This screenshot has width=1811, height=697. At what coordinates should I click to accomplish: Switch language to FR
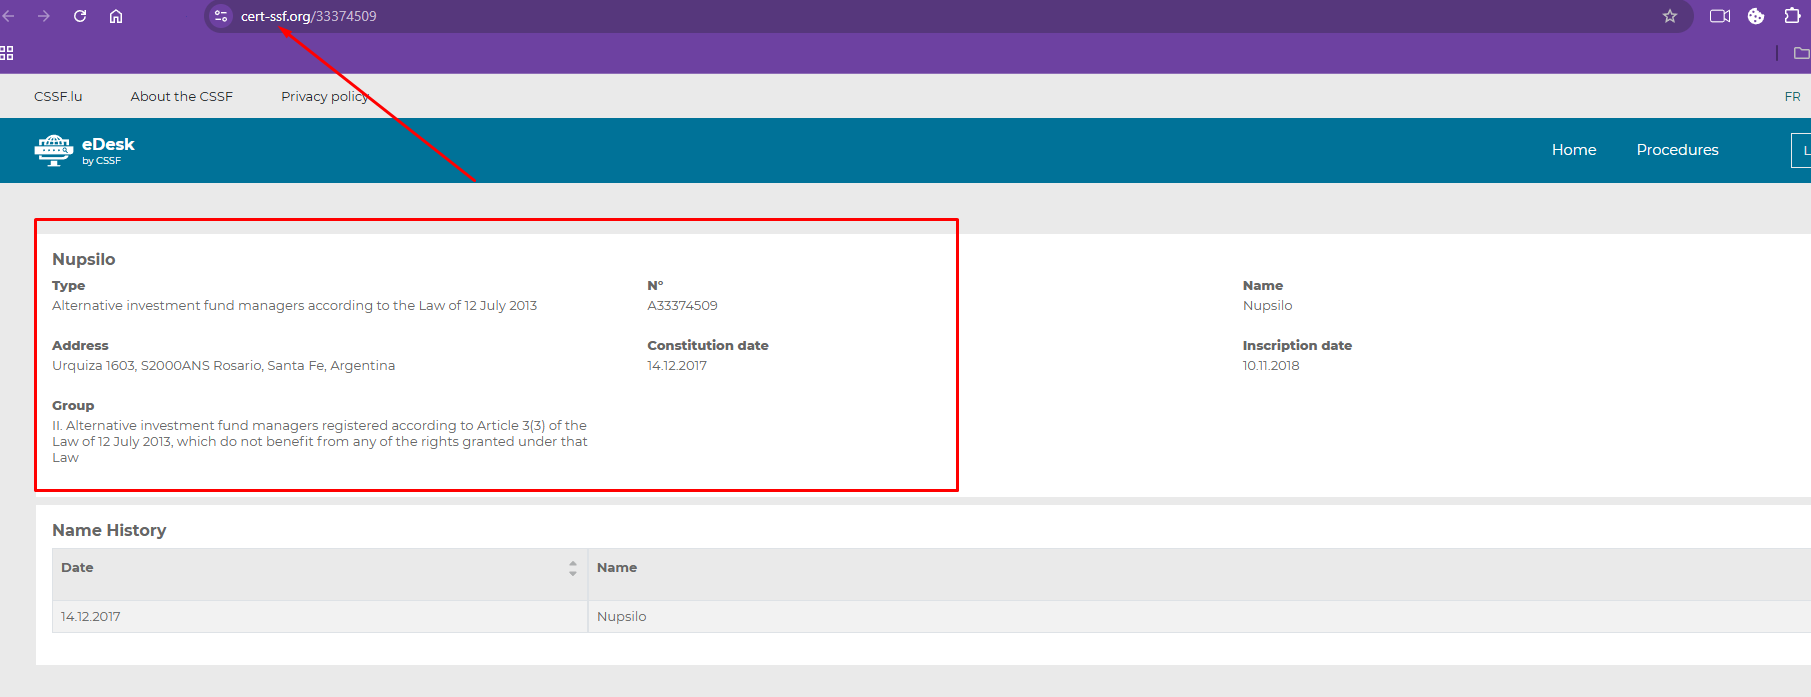[1792, 97]
